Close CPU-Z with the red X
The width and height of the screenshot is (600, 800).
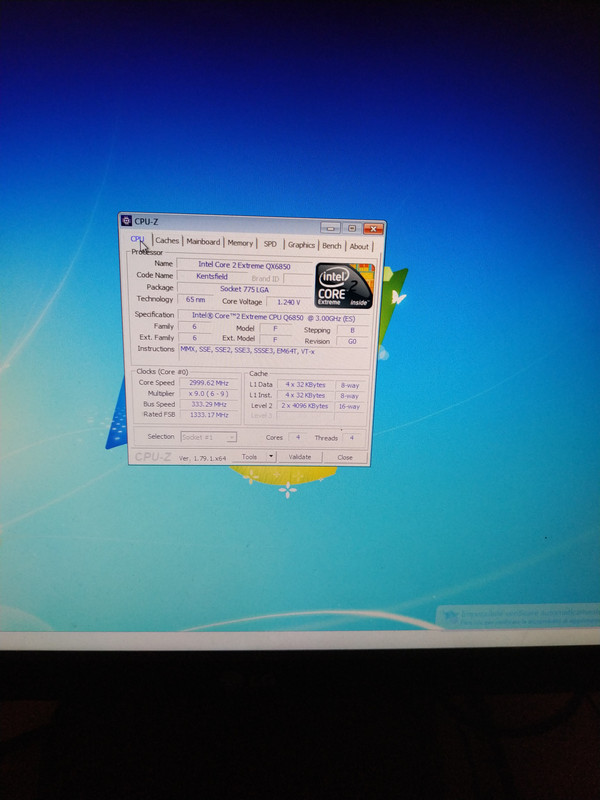[373, 229]
